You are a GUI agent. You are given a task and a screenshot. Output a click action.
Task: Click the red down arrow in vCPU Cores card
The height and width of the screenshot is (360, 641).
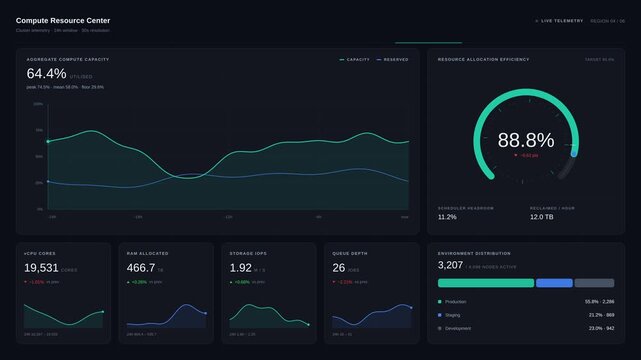pos(26,282)
